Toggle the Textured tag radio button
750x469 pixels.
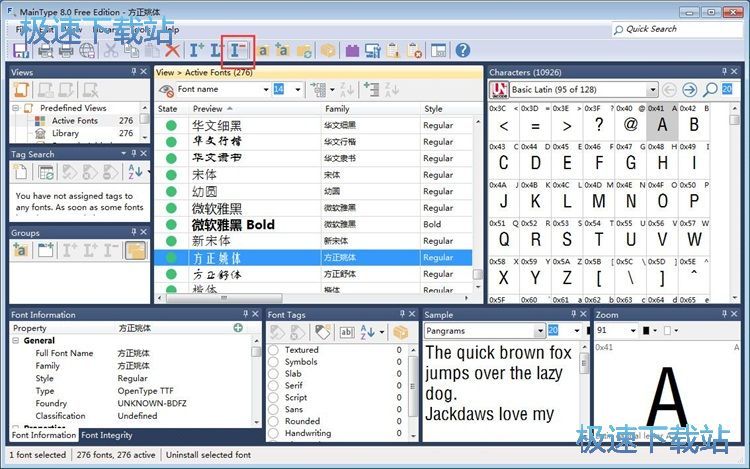click(x=273, y=350)
